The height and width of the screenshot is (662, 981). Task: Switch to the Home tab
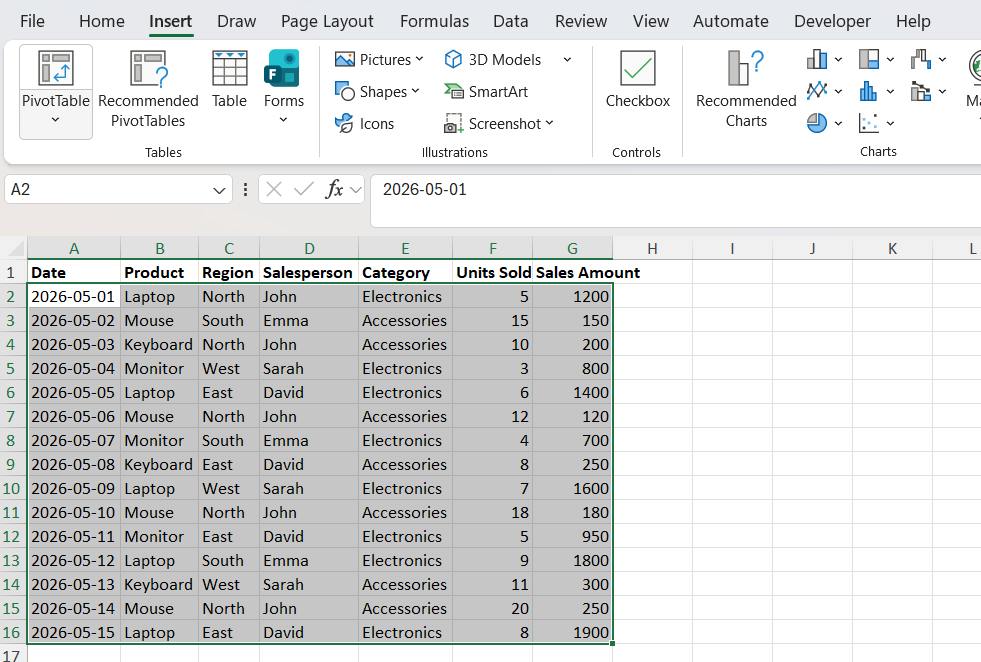(x=101, y=21)
